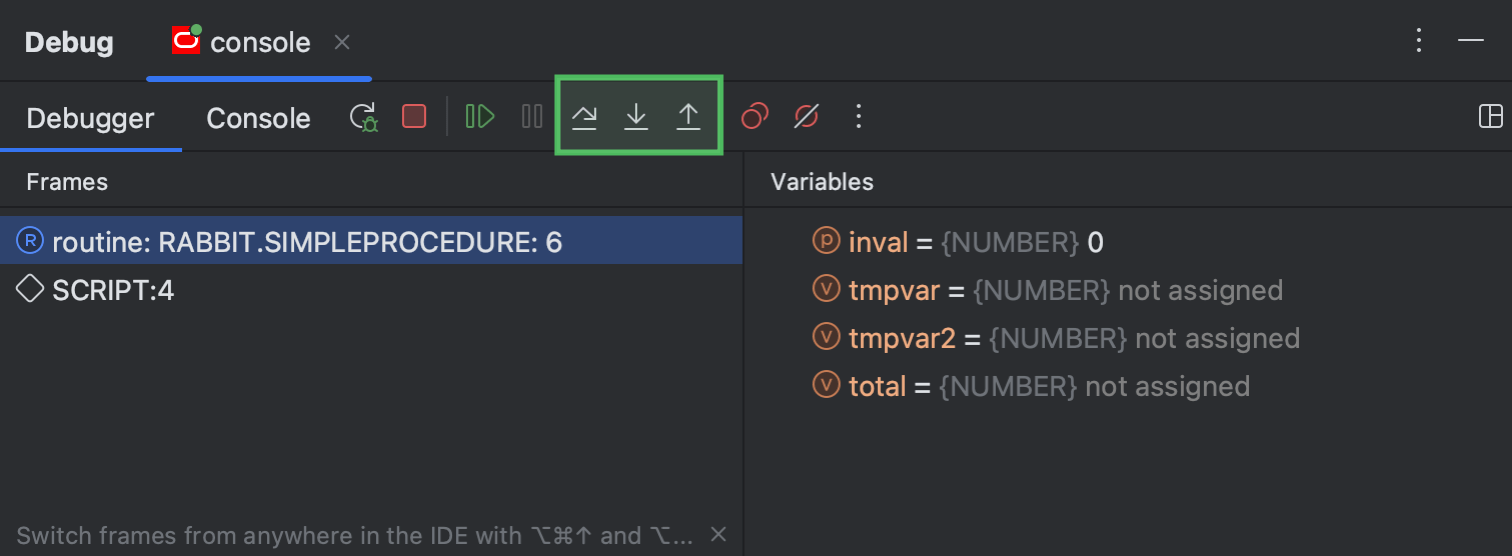This screenshot has height=556, width=1512.
Task: Click the Step Over icon
Action: (x=584, y=117)
